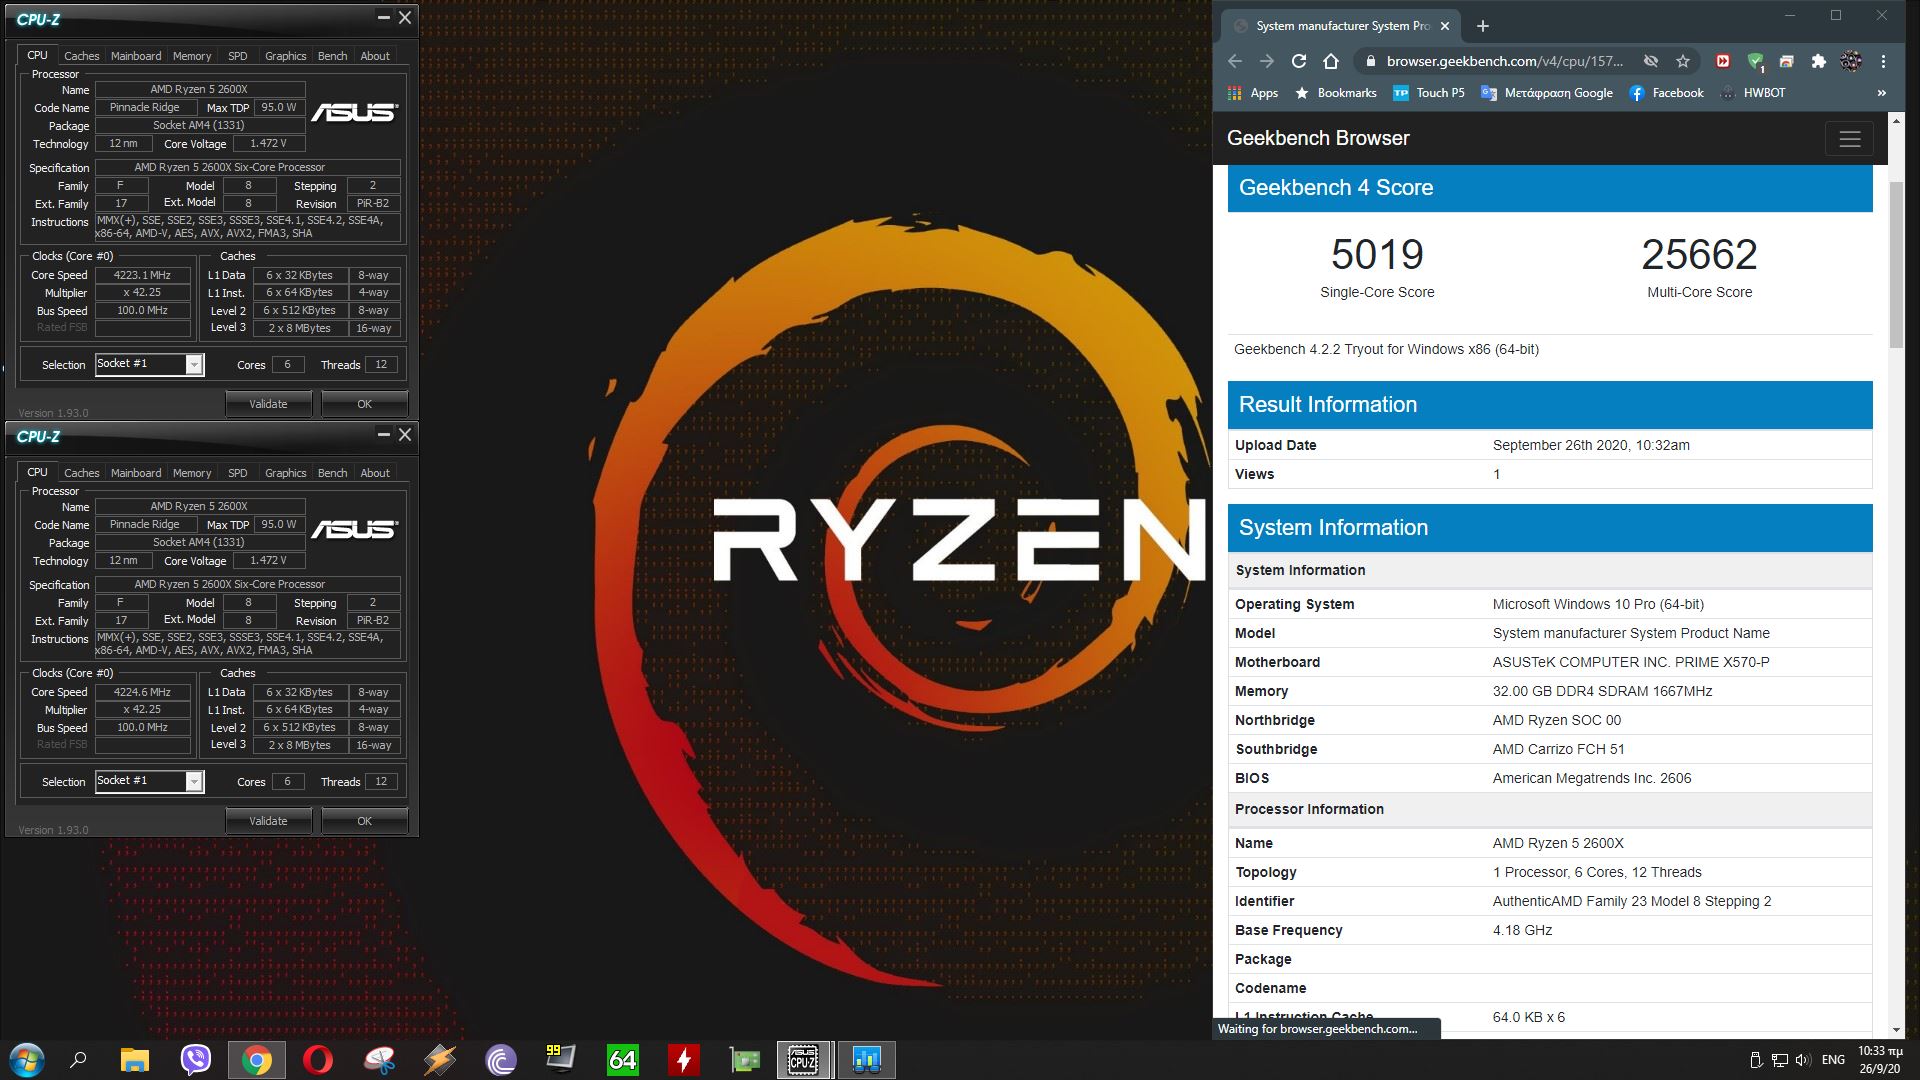The width and height of the screenshot is (1920, 1080).
Task: Open clock showing 10:33 date panel
Action: pyautogui.click(x=1879, y=1060)
